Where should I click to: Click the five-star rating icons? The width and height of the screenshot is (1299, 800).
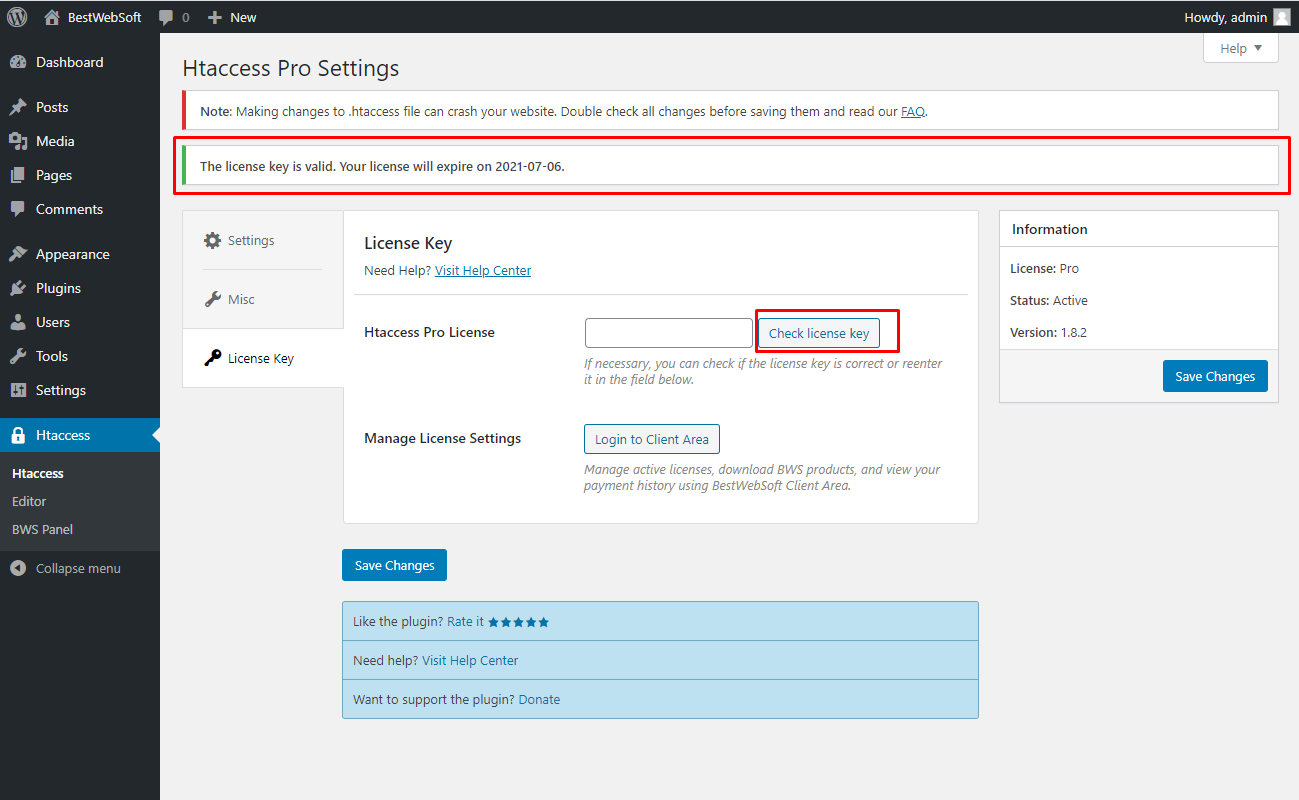pyautogui.click(x=519, y=622)
